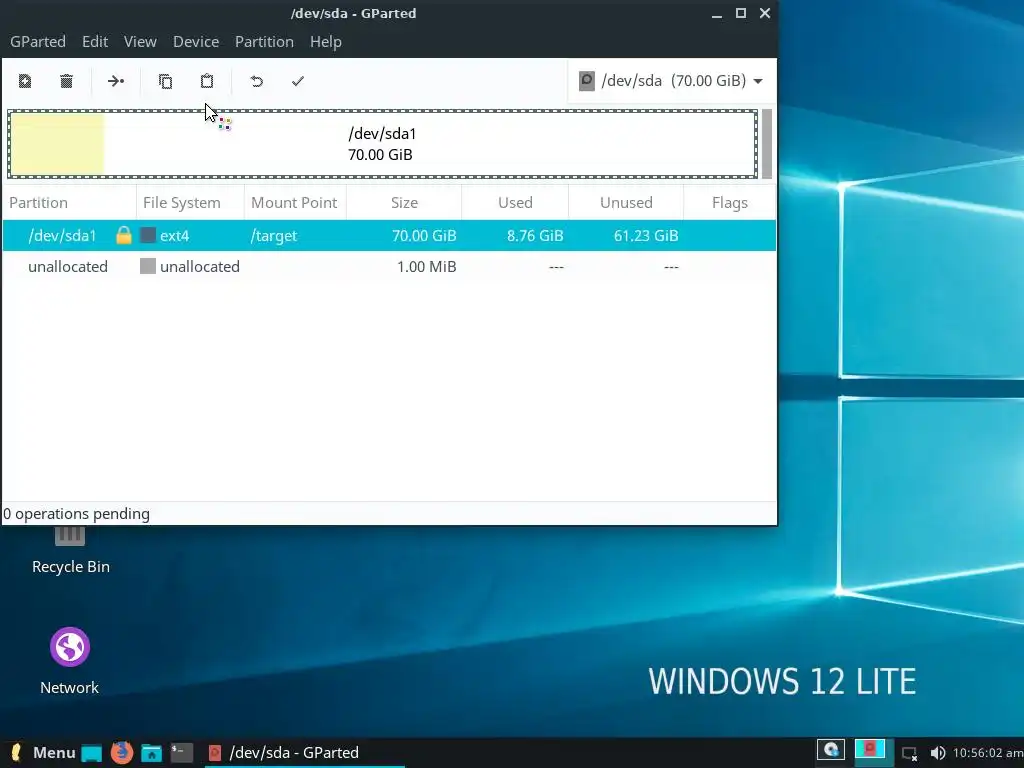Click the Undo last operation icon
1024x768 pixels.
[257, 81]
